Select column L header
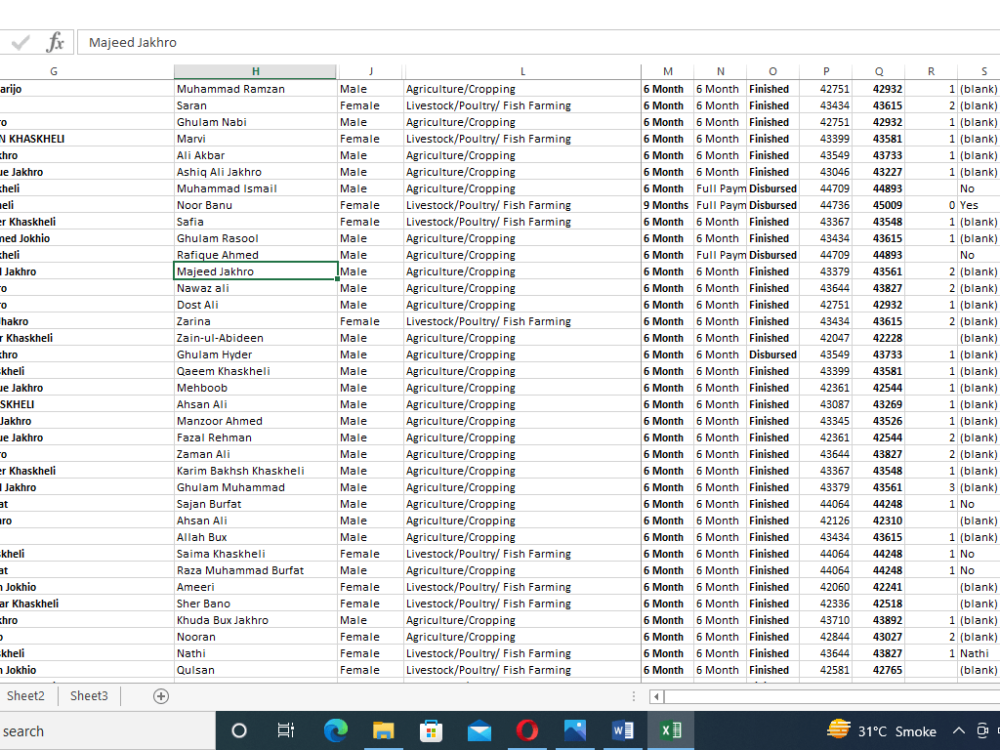This screenshot has width=1000, height=750. tap(522, 71)
